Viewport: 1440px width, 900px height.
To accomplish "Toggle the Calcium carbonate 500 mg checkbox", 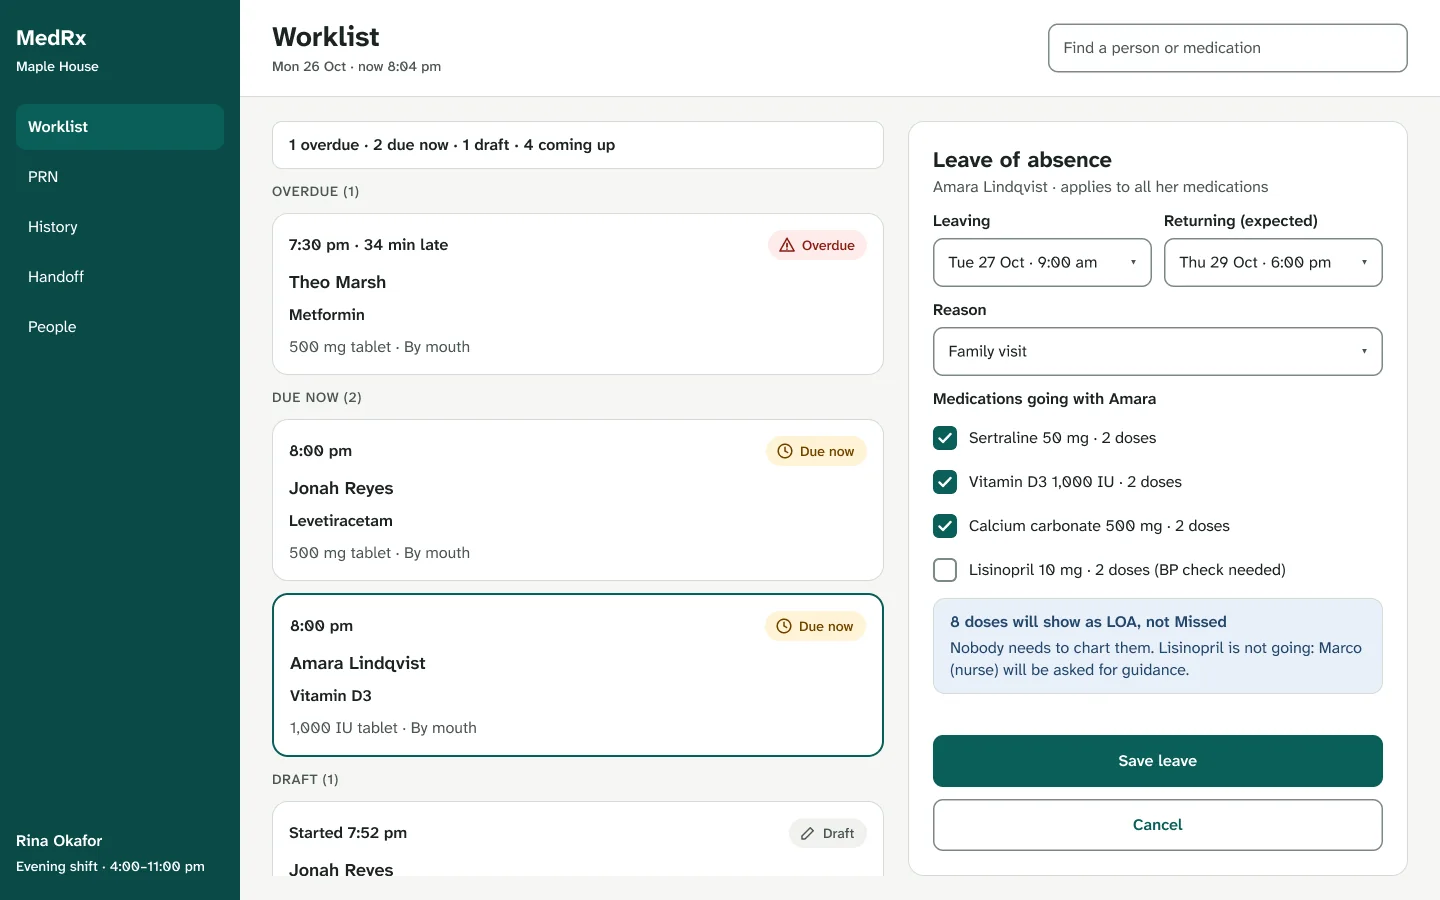I will point(945,526).
